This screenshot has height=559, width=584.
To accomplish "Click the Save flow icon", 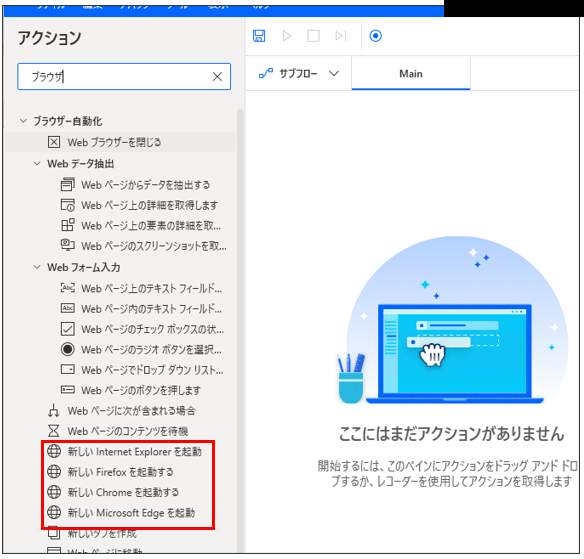I will 259,36.
